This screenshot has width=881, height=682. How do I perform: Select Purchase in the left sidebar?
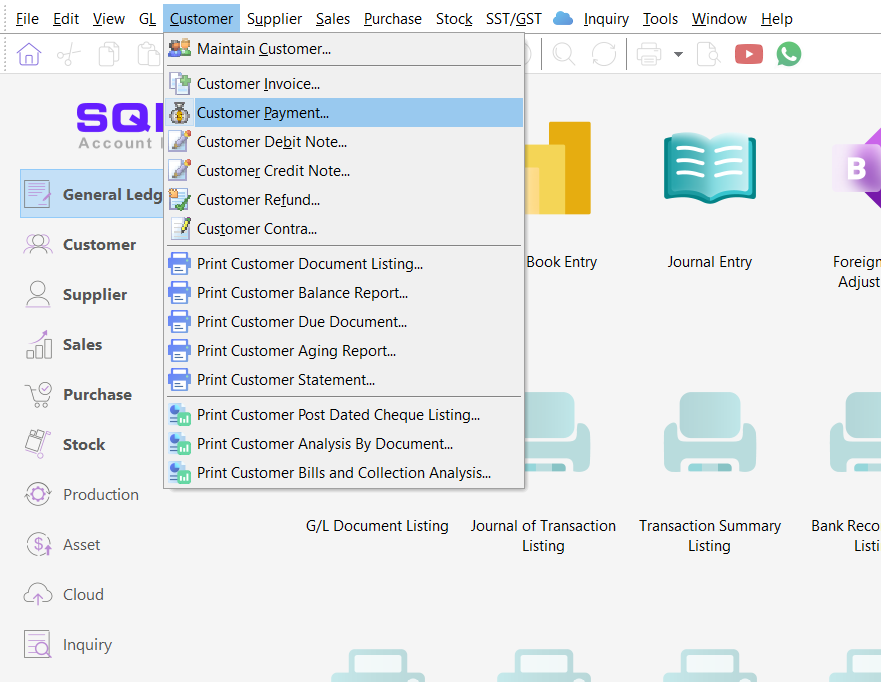click(96, 394)
